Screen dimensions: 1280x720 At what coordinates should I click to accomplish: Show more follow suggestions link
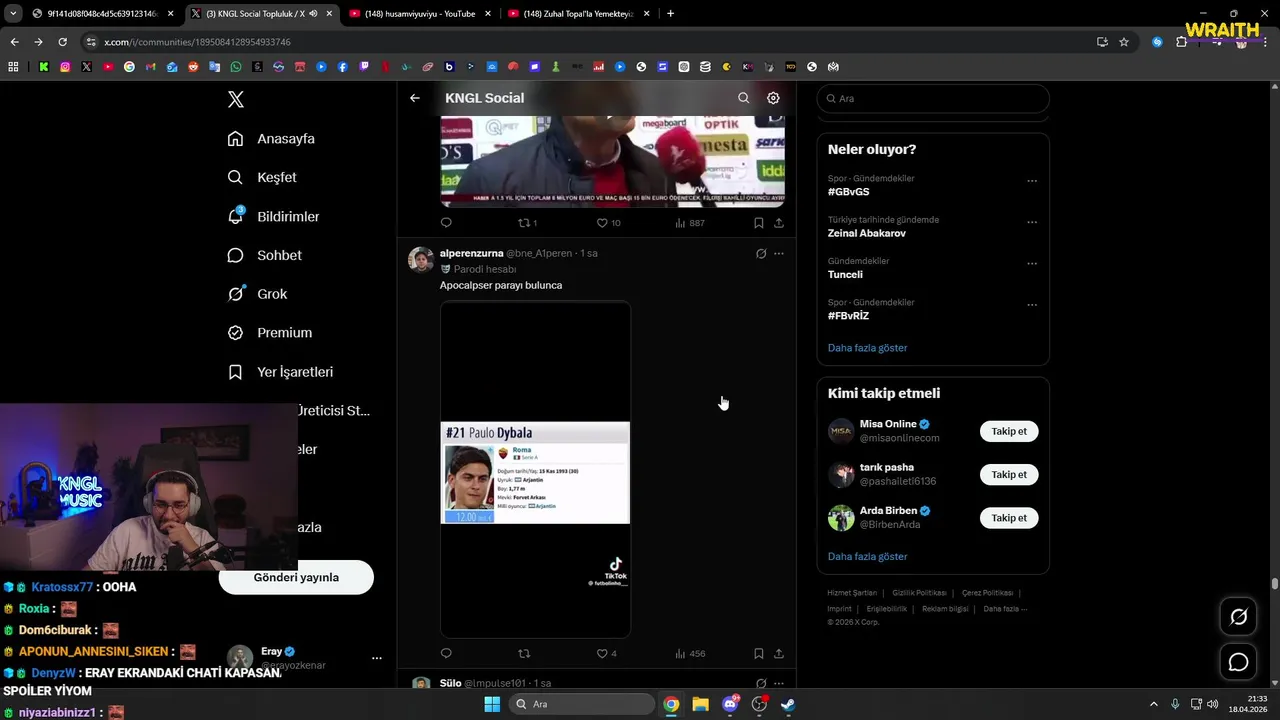tap(867, 556)
